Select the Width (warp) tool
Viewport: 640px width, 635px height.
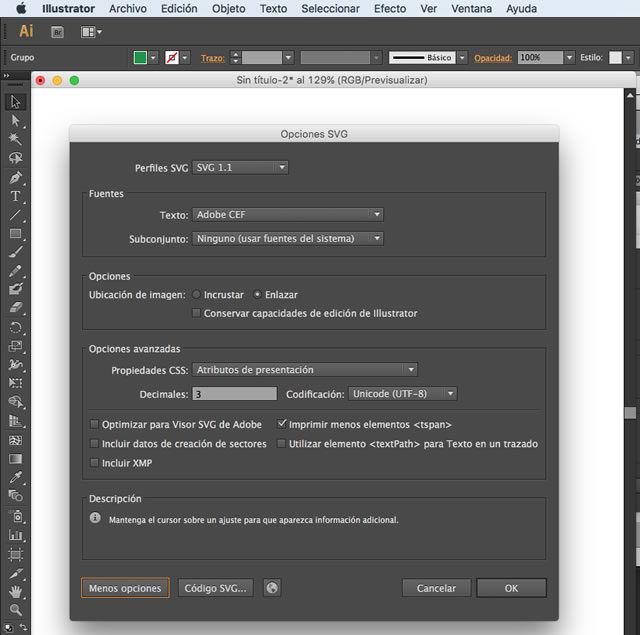(16, 364)
